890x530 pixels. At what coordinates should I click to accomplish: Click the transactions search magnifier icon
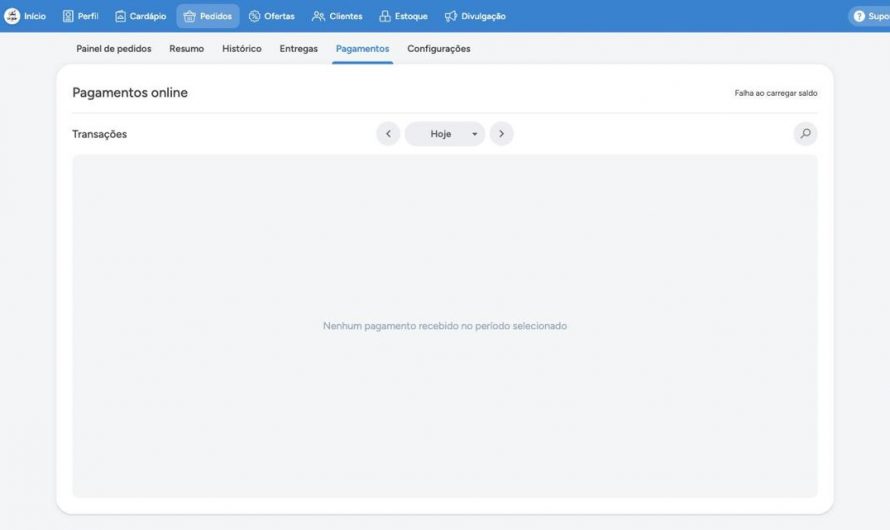click(x=805, y=134)
